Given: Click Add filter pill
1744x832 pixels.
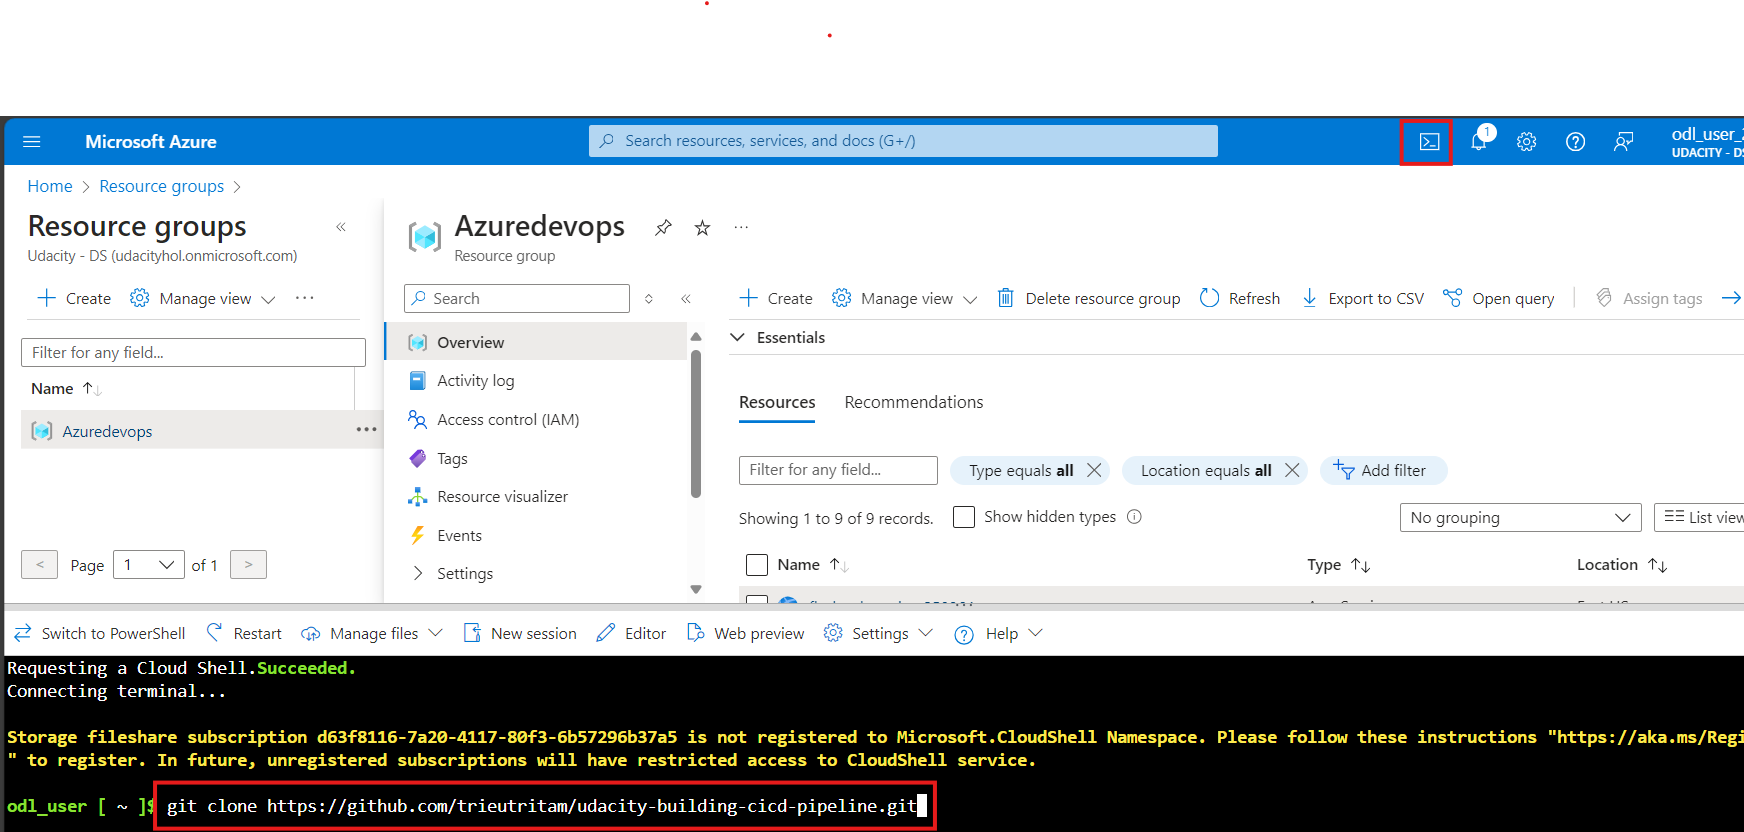Looking at the screenshot, I should click(1383, 470).
